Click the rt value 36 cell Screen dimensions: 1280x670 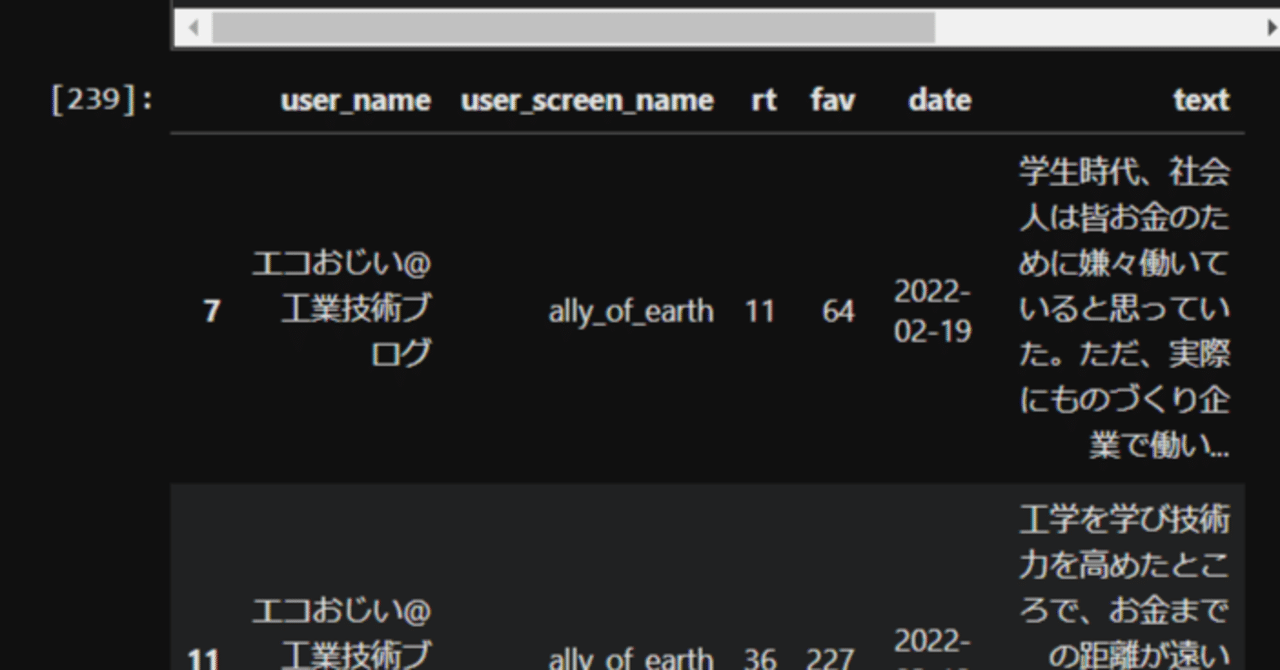[x=760, y=657]
